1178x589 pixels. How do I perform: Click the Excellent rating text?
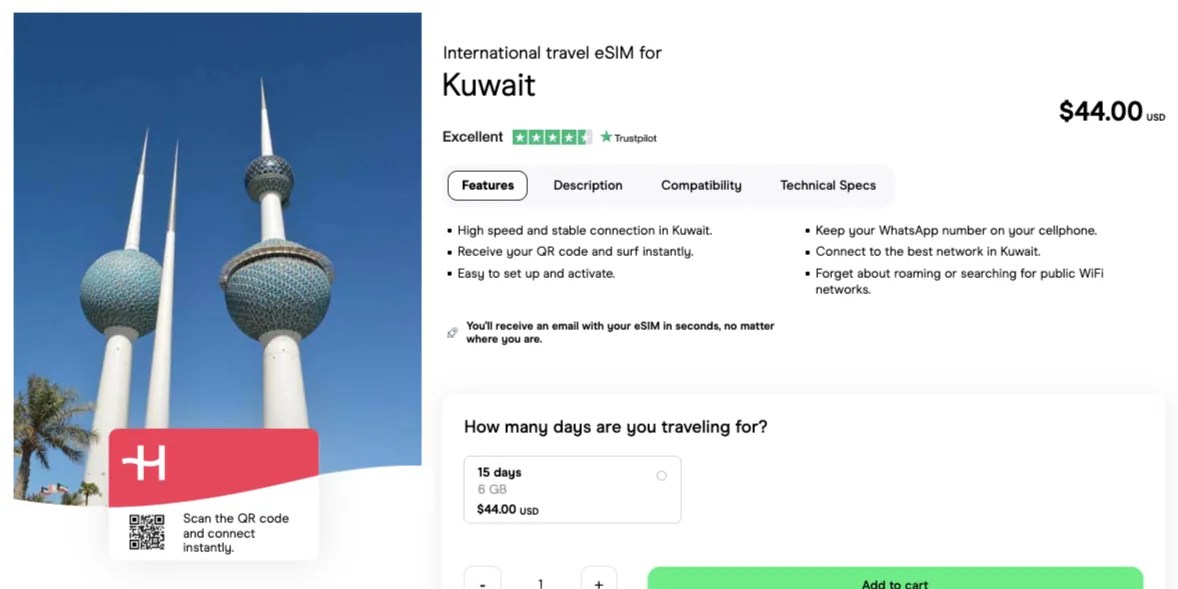[x=472, y=136]
